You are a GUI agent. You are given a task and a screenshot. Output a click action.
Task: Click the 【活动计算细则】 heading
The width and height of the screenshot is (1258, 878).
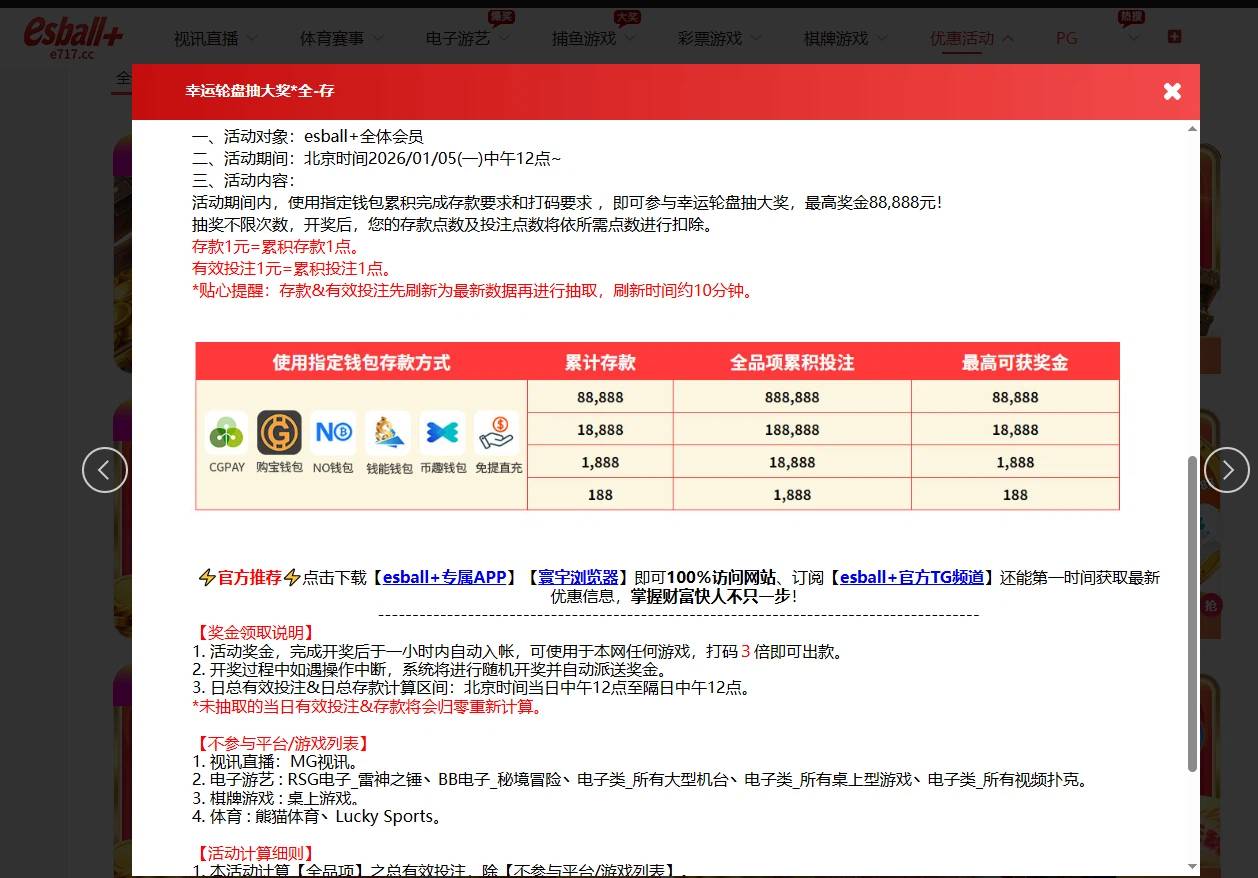[x=255, y=853]
